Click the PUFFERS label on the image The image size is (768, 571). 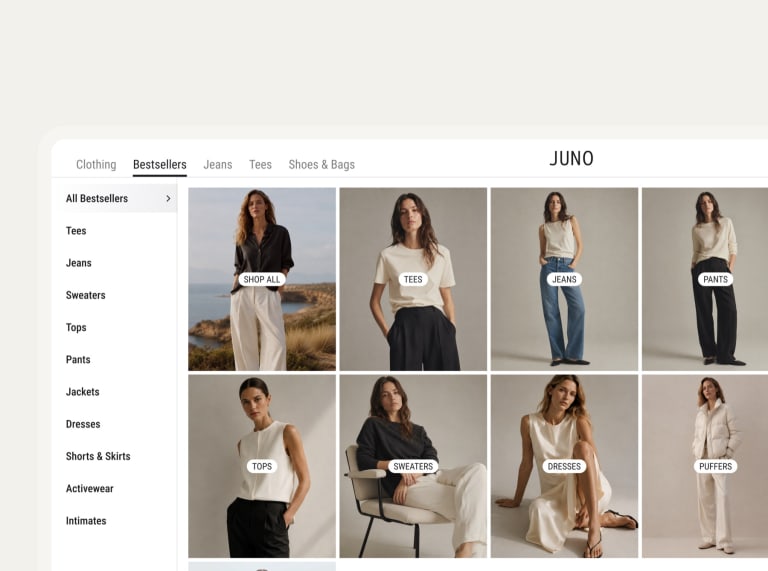pyautogui.click(x=715, y=466)
